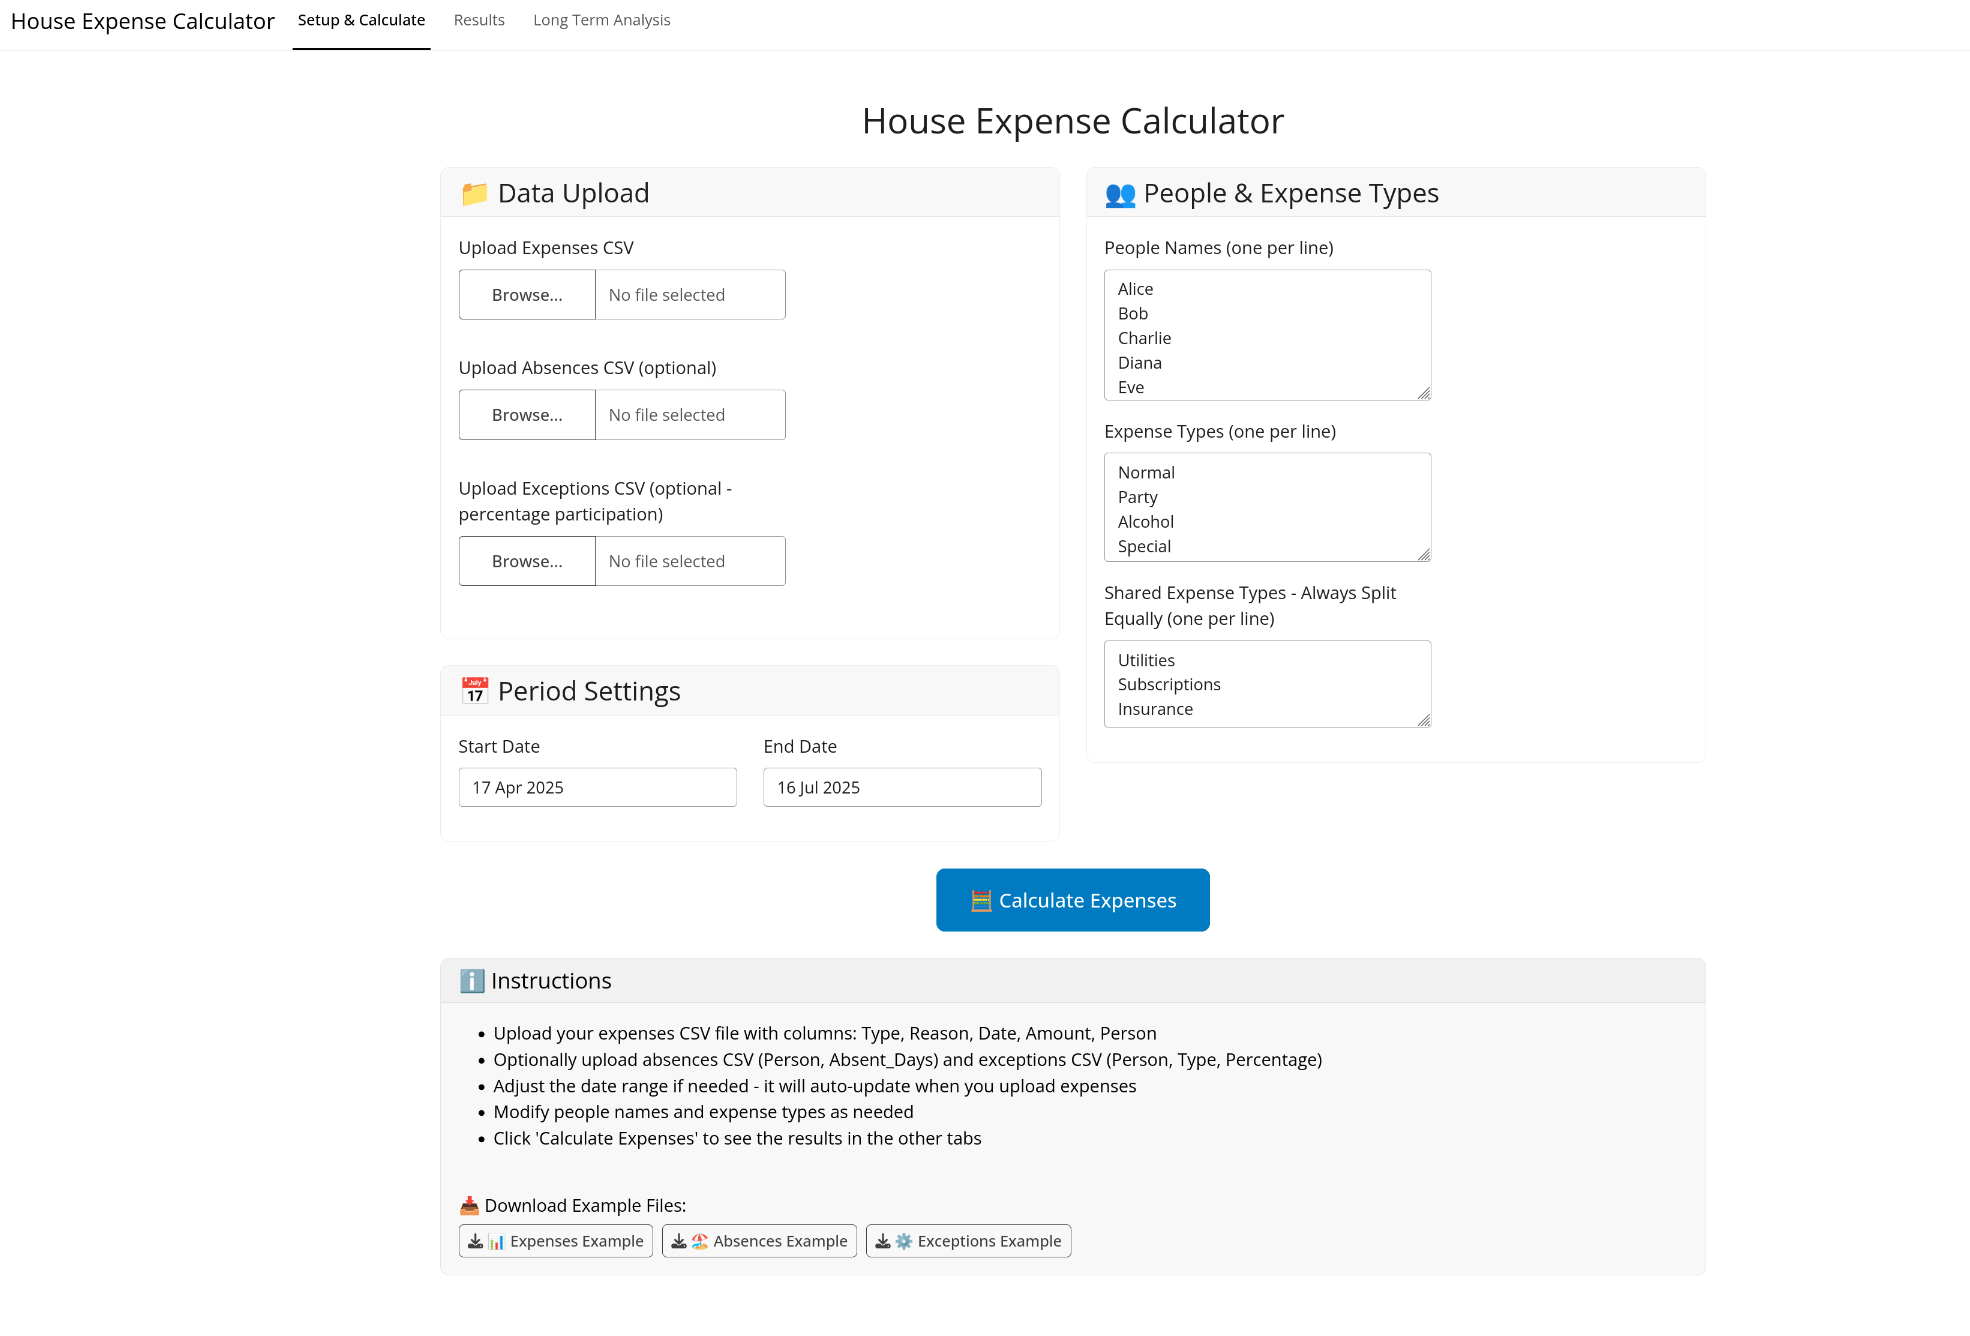
Task: Click inside the People Names textarea
Action: (x=1267, y=335)
